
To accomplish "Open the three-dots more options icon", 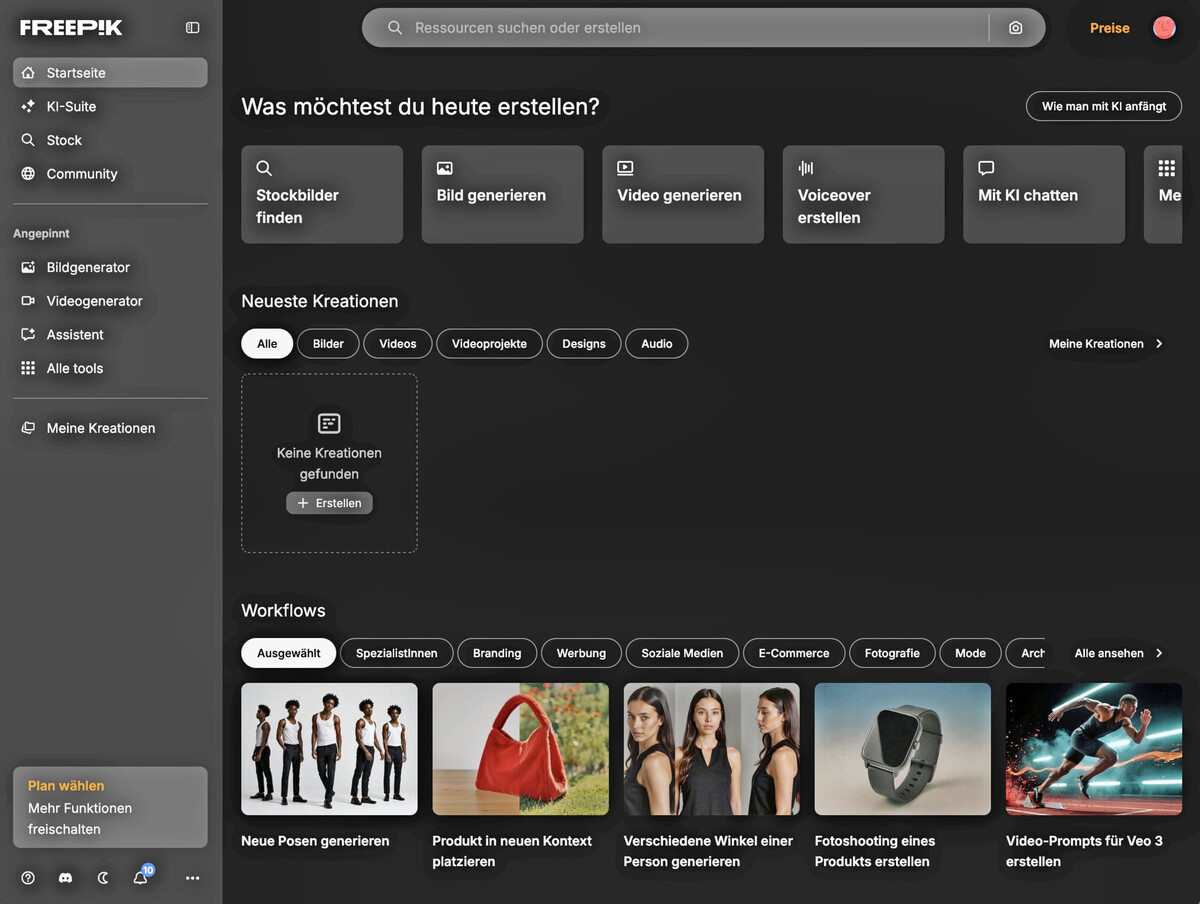I will point(193,878).
